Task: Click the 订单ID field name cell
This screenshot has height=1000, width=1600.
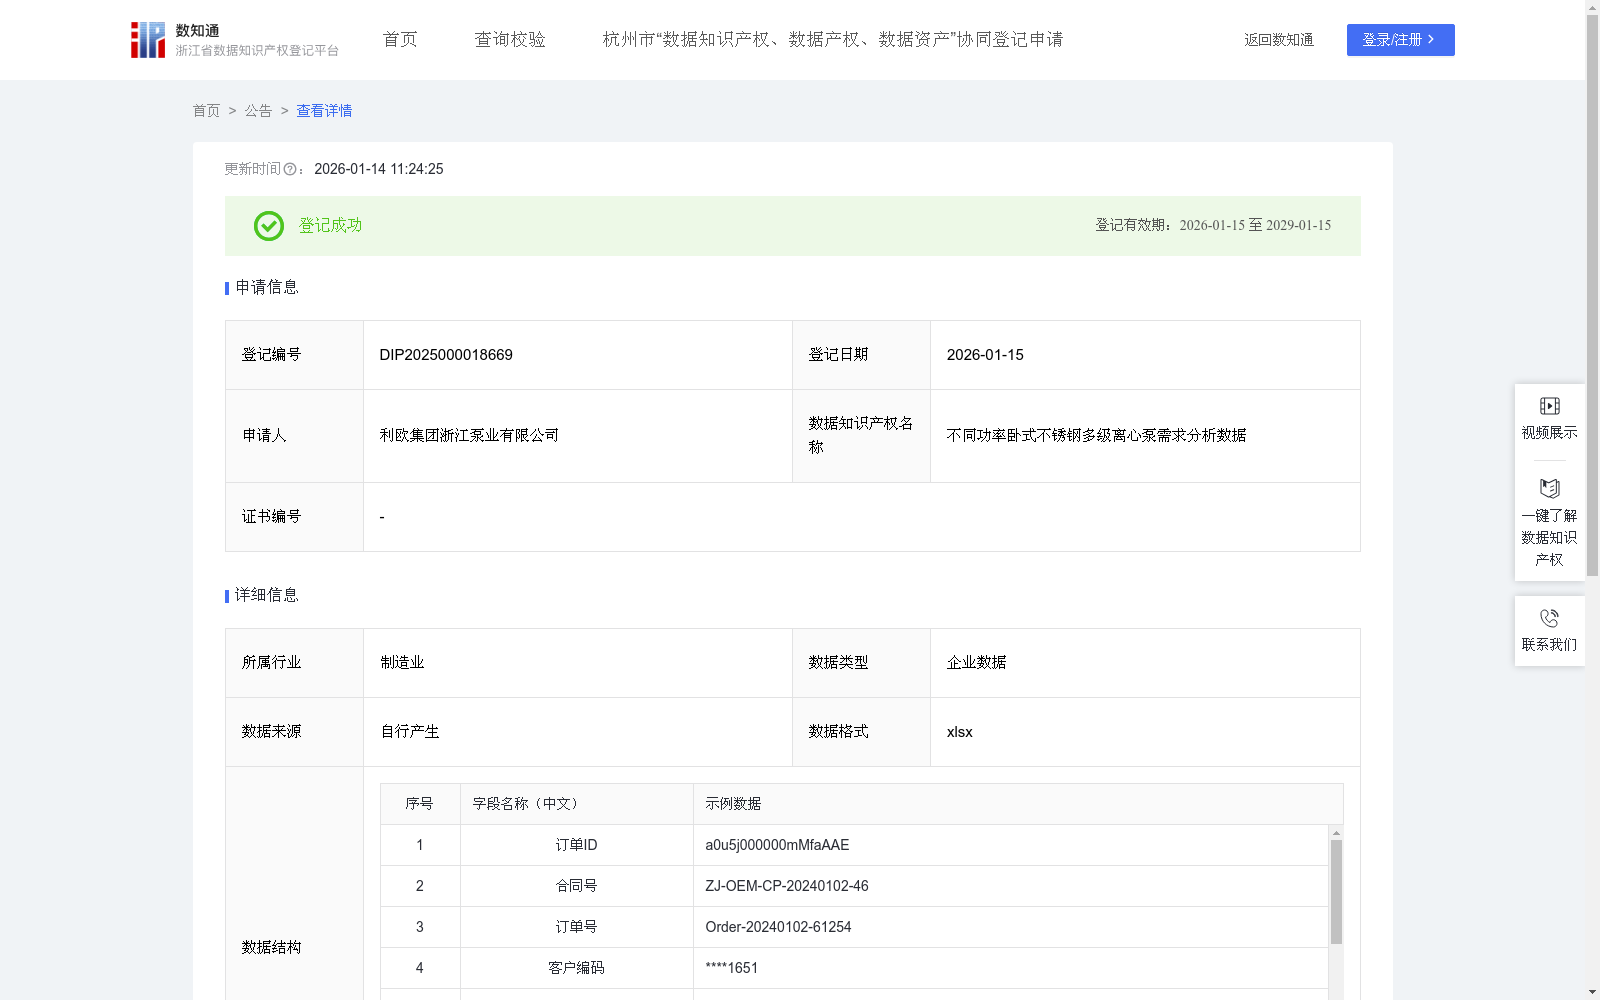Action: point(577,845)
